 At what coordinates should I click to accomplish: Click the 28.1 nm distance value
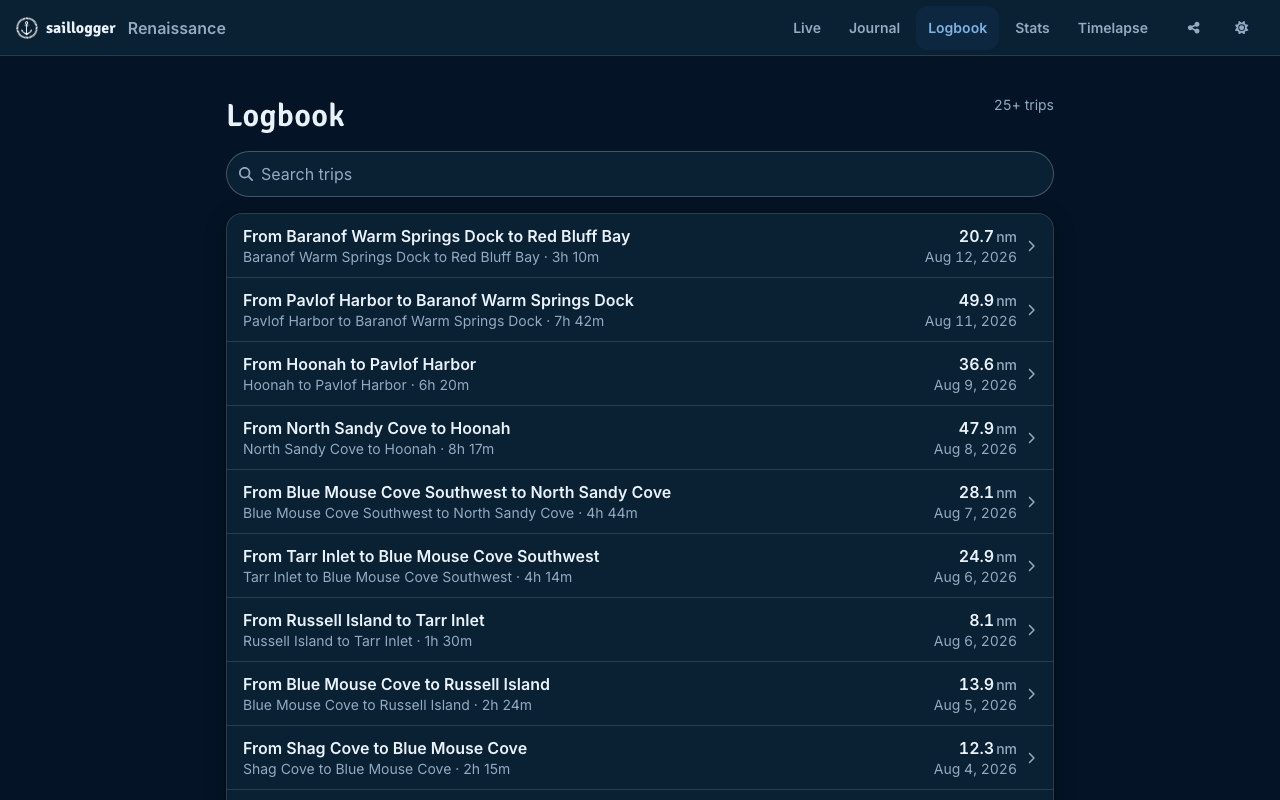point(987,492)
